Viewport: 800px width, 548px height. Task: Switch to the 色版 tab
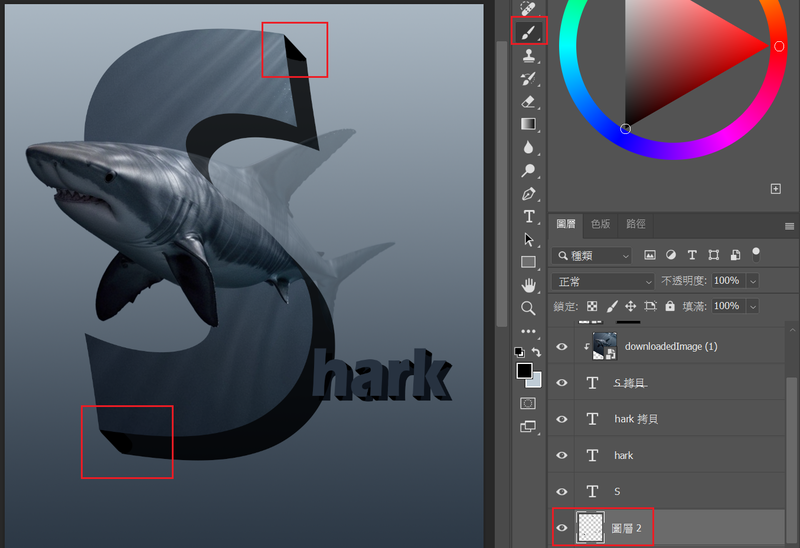point(600,225)
